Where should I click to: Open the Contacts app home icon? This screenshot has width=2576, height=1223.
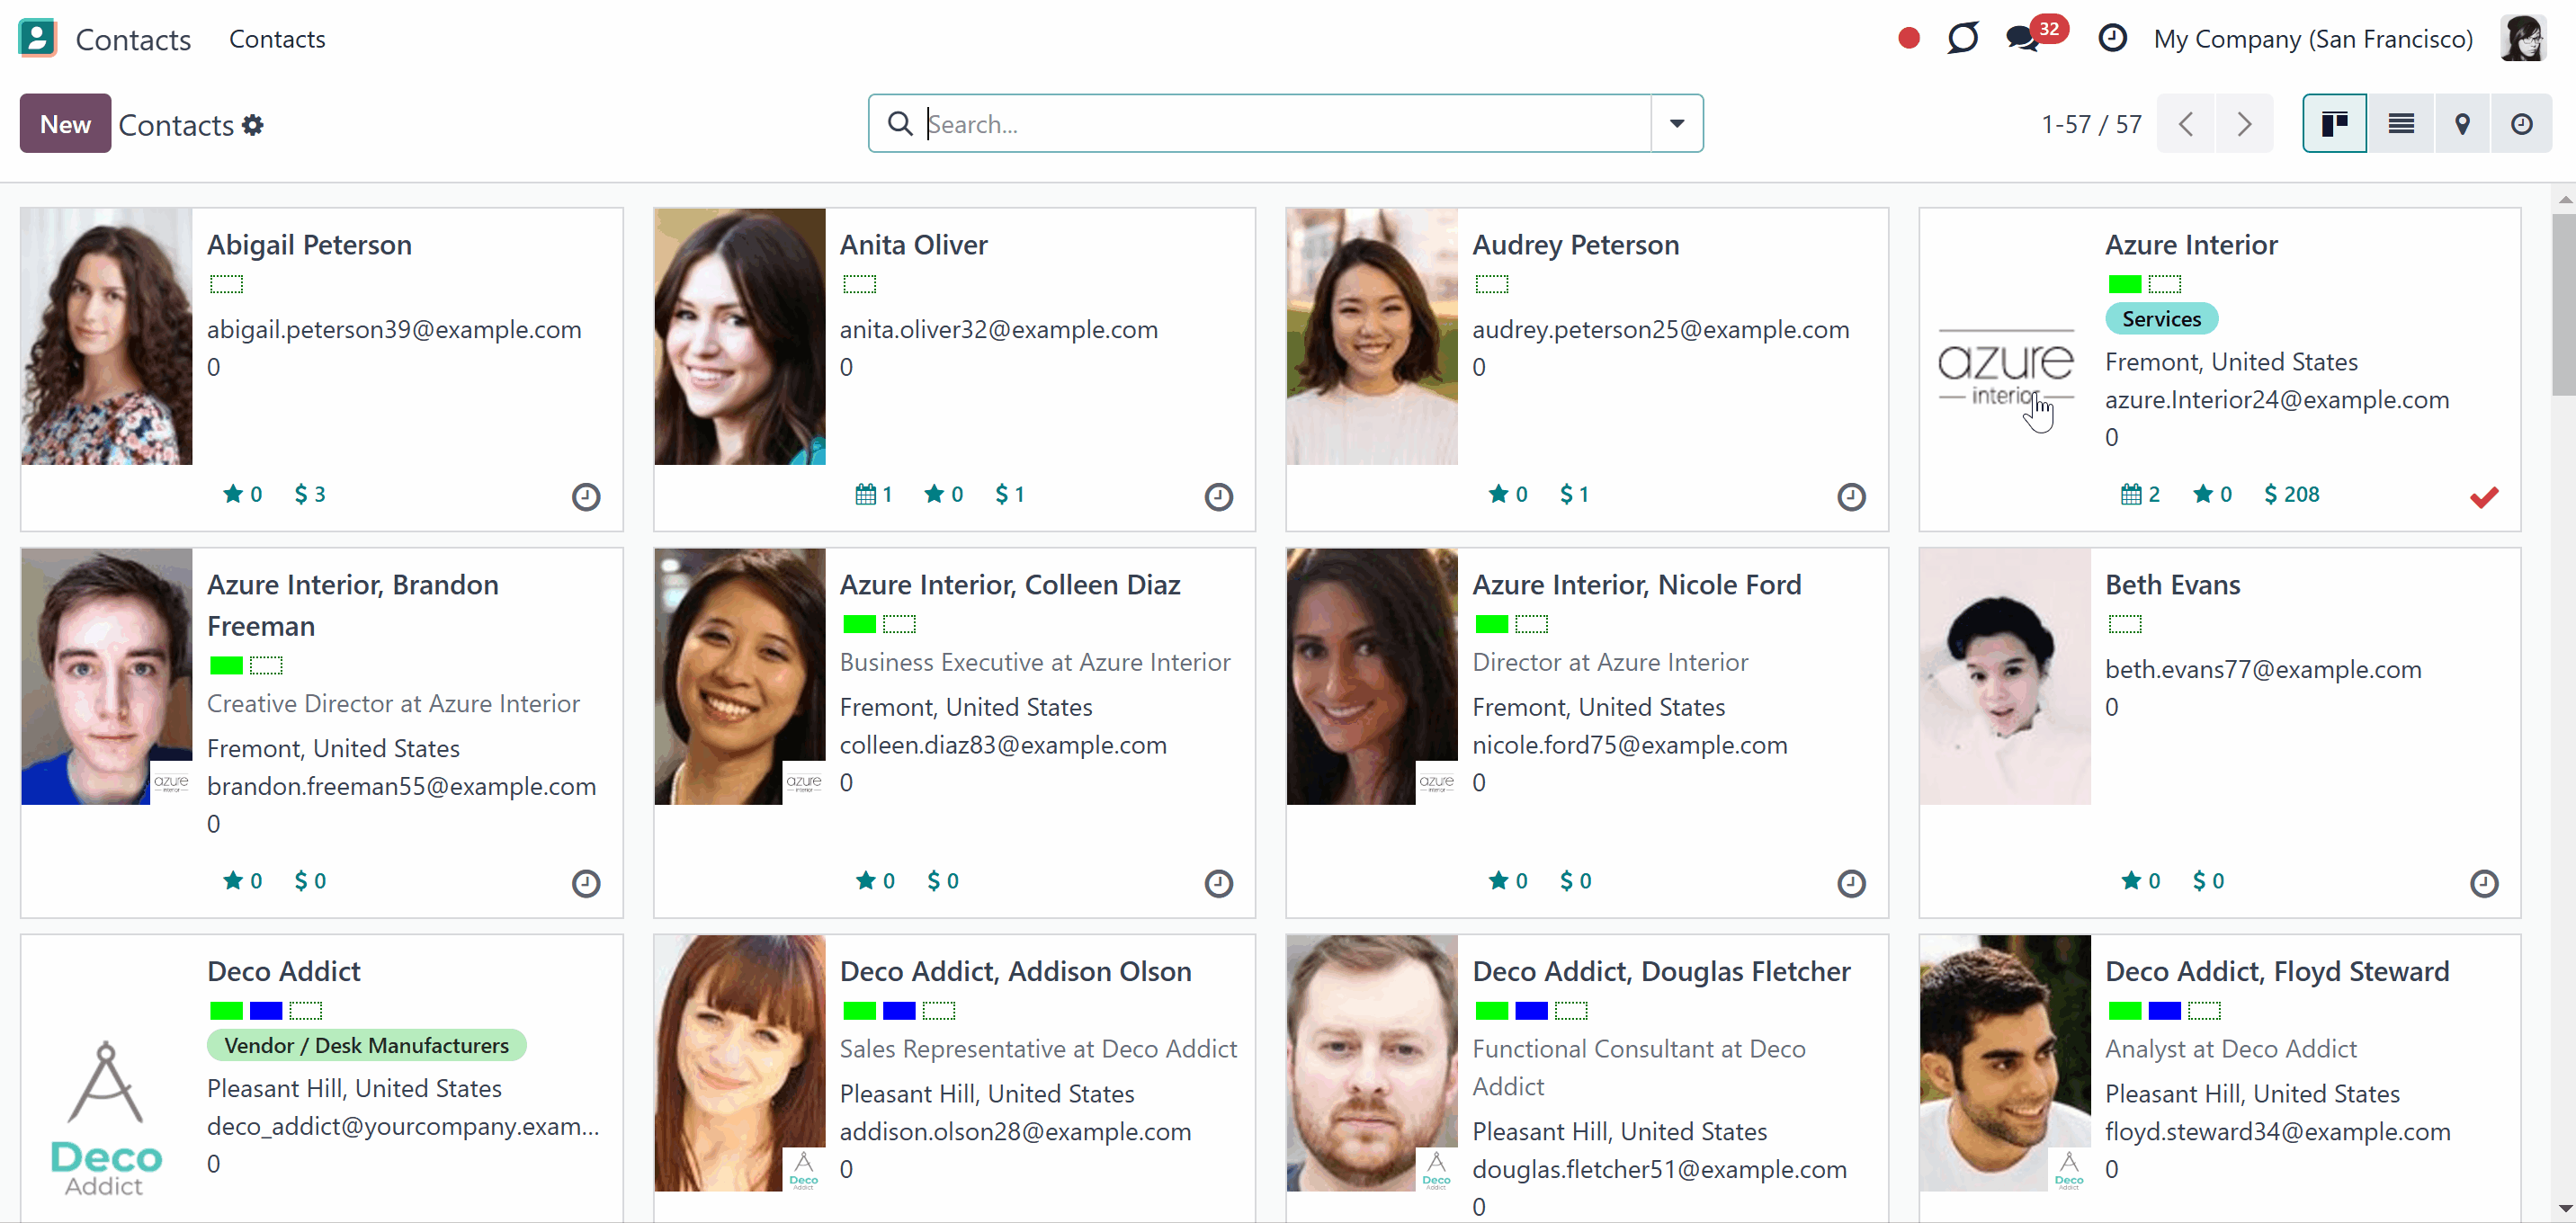[38, 38]
